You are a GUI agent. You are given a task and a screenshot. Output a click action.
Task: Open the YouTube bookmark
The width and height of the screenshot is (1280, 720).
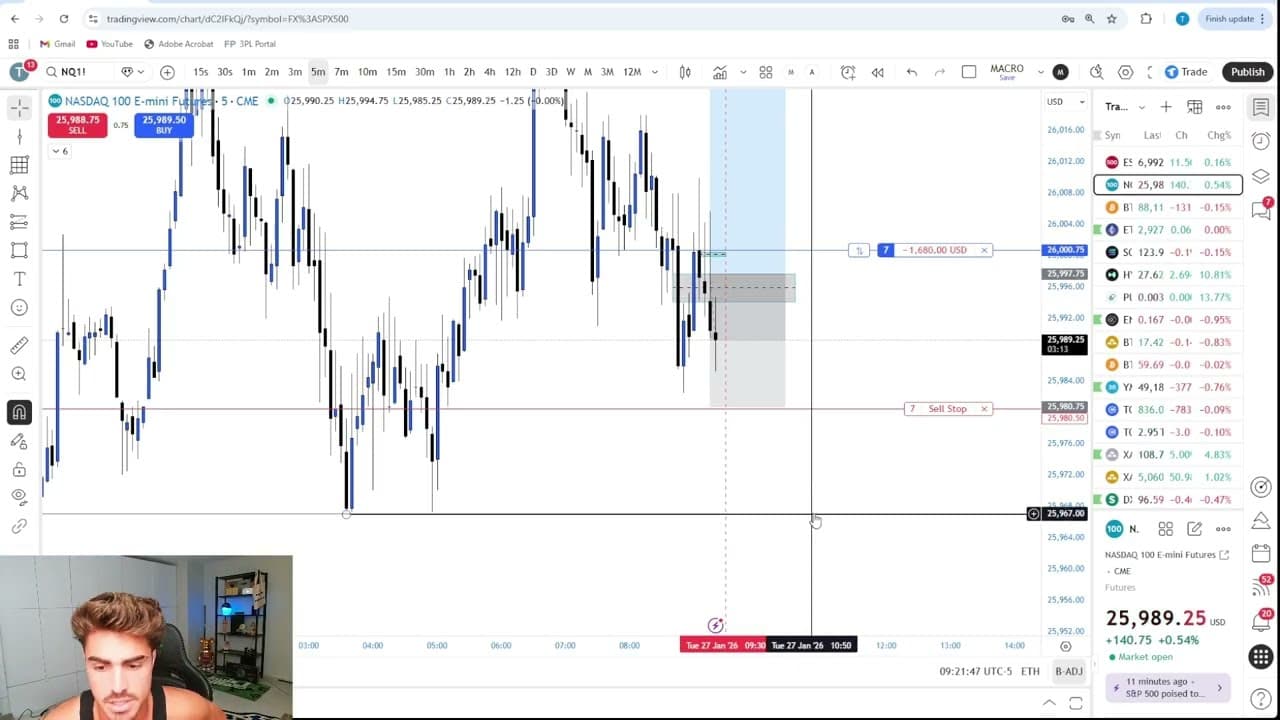(x=110, y=44)
